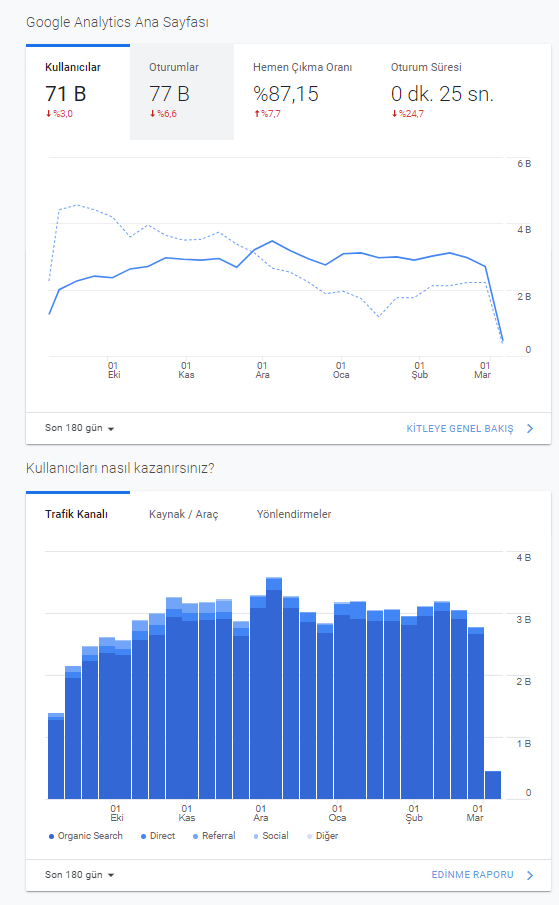The height and width of the screenshot is (905, 559).
Task: Click the Direct legend color dot
Action: point(143,836)
